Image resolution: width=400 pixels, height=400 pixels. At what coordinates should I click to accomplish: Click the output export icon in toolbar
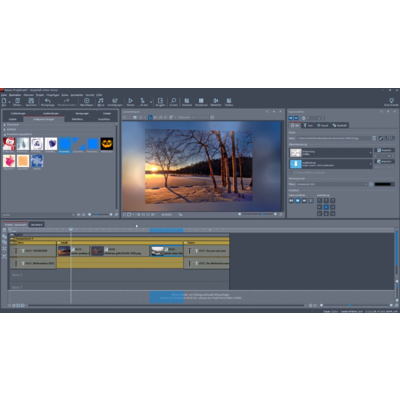160,101
